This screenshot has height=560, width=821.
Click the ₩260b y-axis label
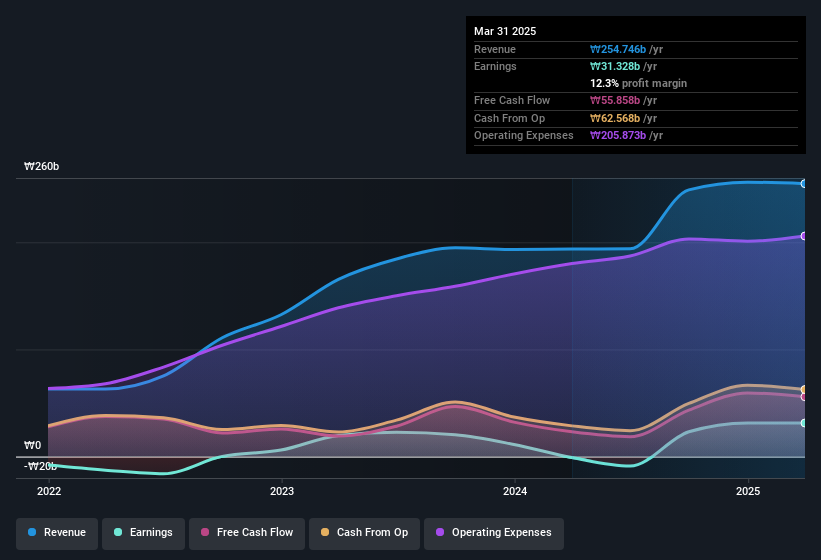42,166
